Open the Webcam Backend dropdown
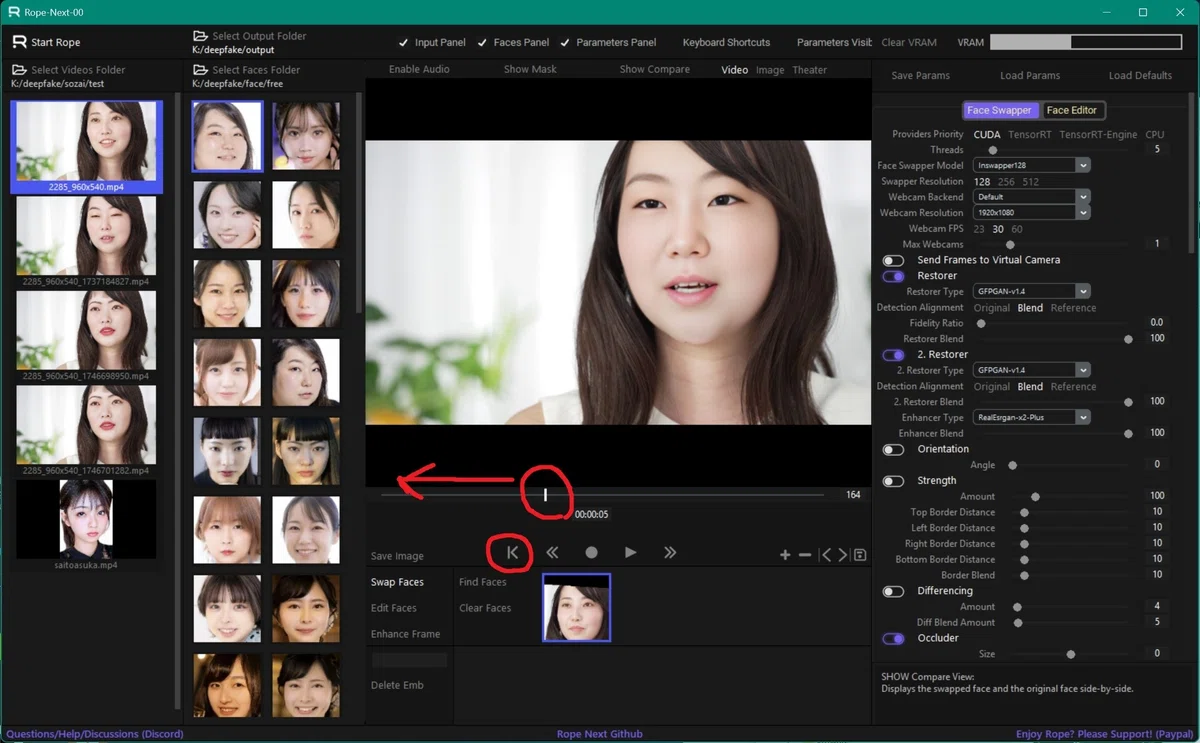Viewport: 1200px width, 743px height. point(1031,197)
